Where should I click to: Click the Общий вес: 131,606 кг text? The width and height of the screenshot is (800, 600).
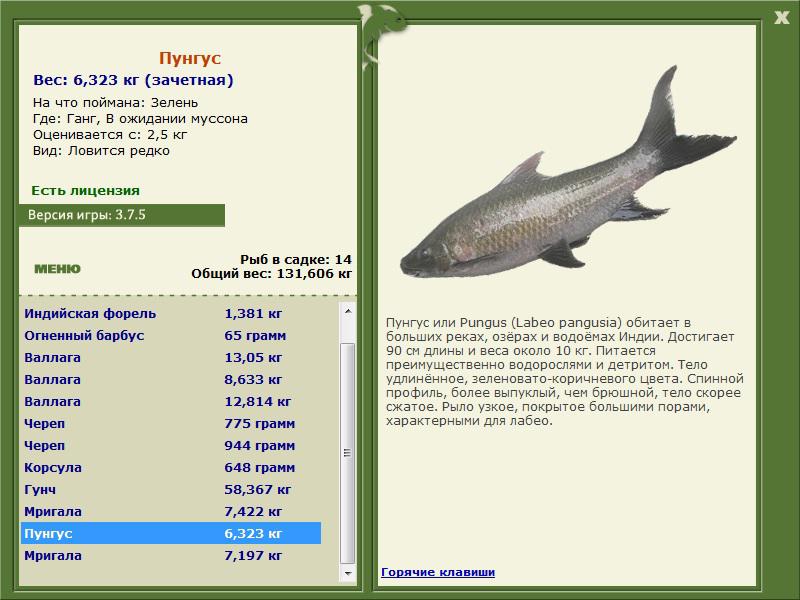[271, 273]
